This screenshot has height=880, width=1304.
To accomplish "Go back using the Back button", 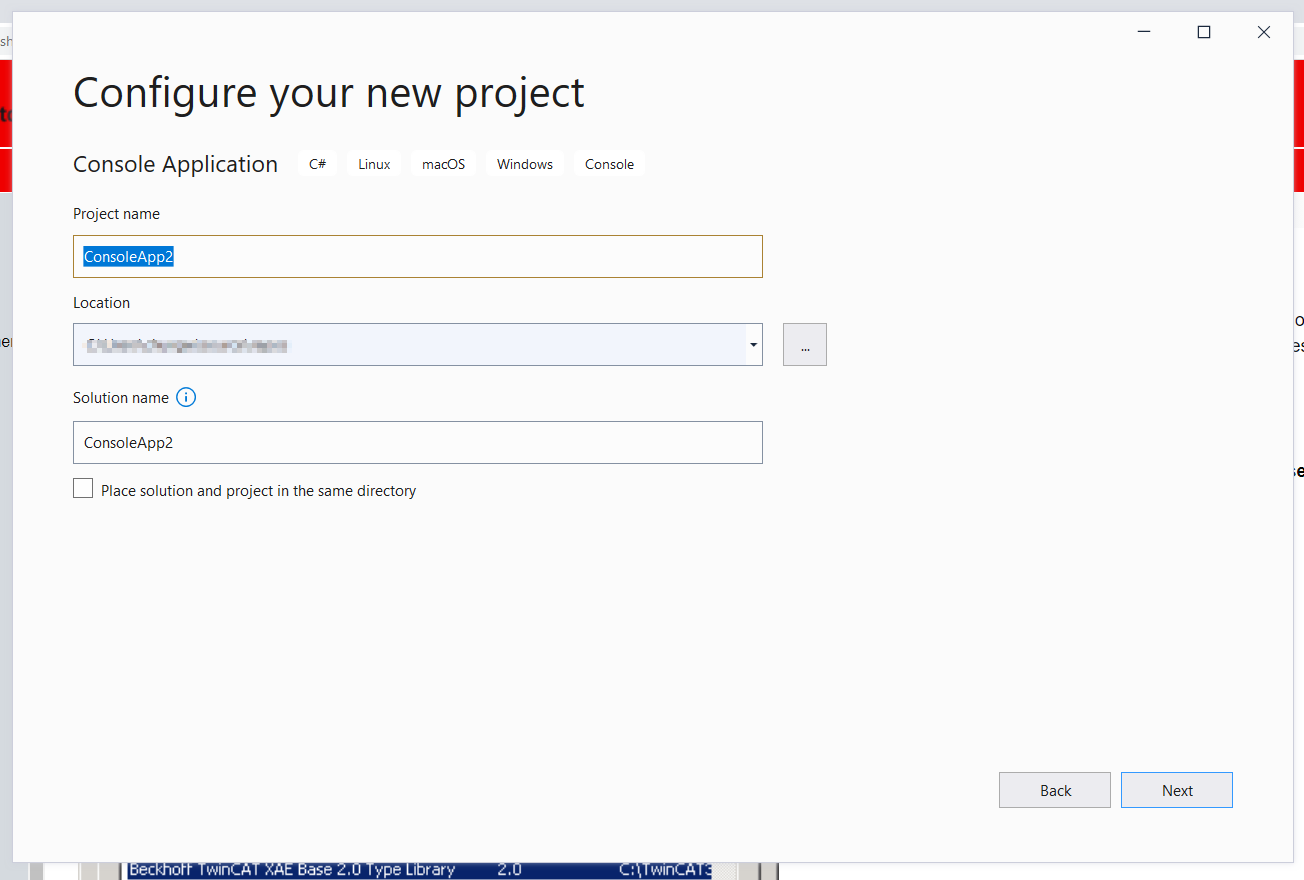I will pyautogui.click(x=1054, y=790).
